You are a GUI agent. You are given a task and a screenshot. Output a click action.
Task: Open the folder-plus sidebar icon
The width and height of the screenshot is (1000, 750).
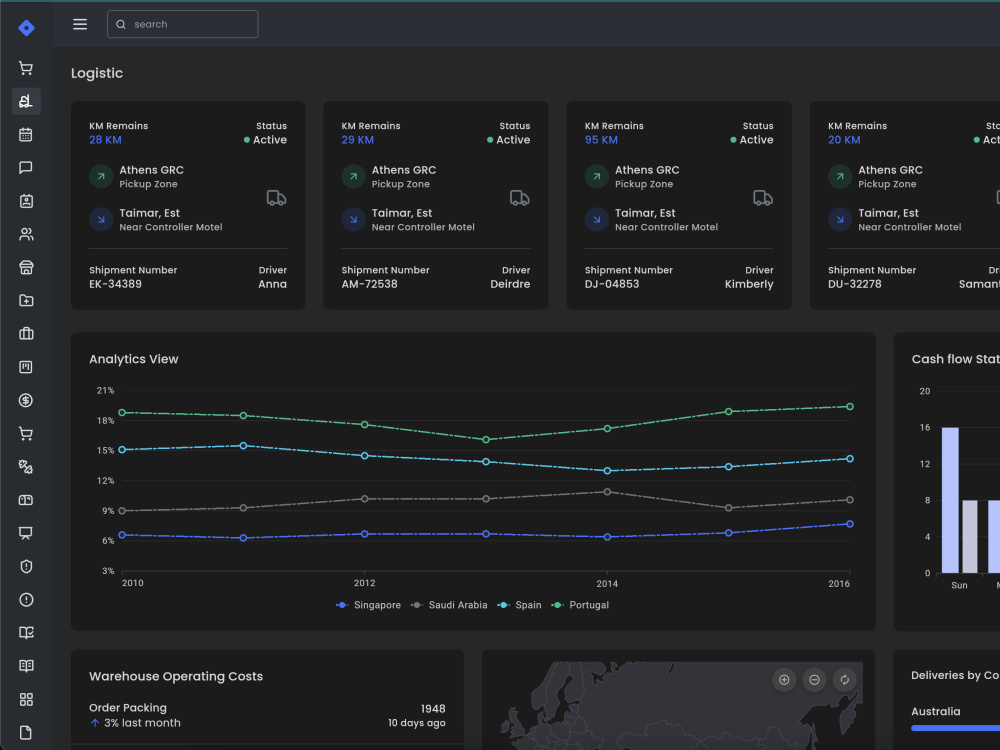[x=26, y=300]
